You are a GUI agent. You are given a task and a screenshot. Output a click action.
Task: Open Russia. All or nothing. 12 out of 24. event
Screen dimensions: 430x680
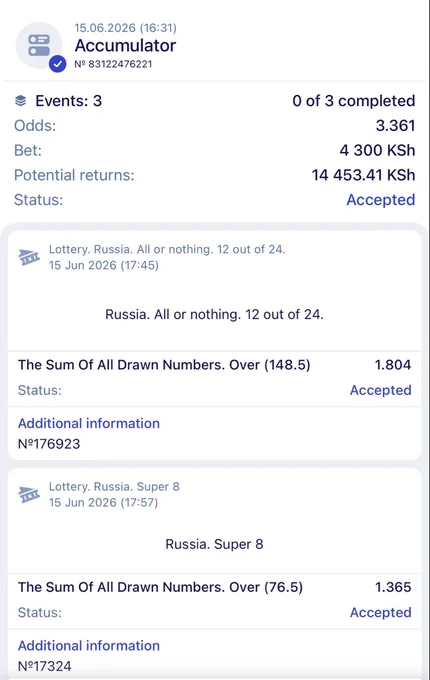(x=215, y=314)
